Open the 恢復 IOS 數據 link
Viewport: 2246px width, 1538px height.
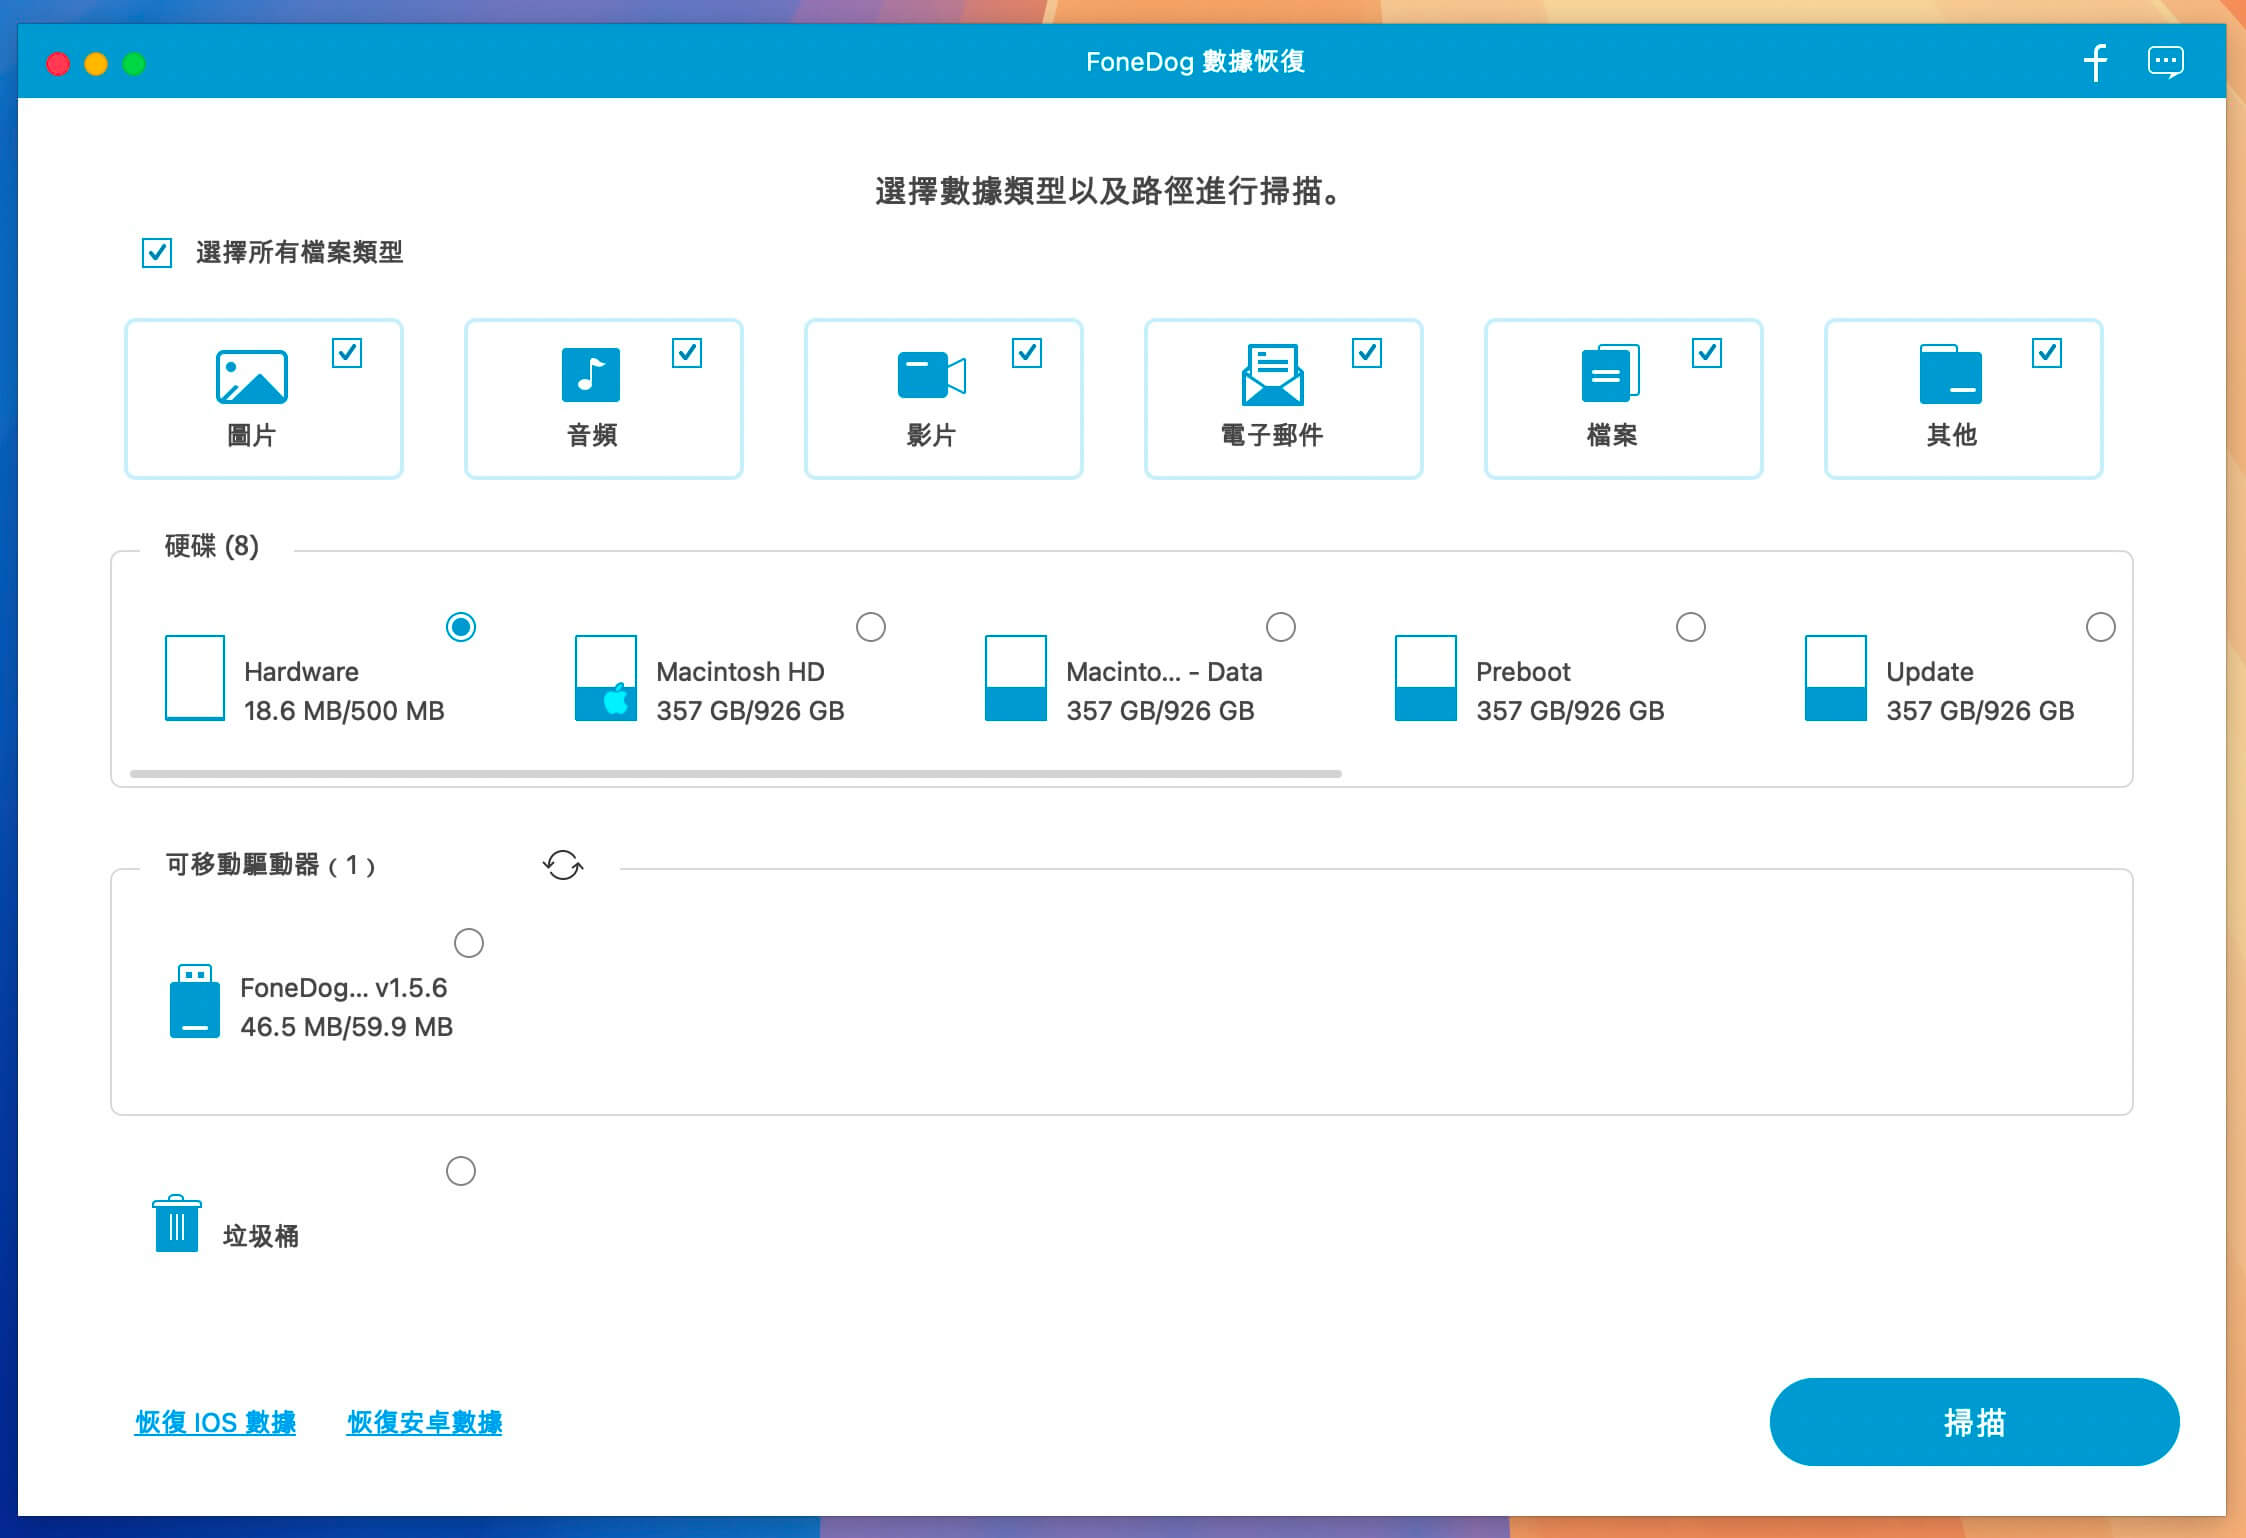click(215, 1422)
